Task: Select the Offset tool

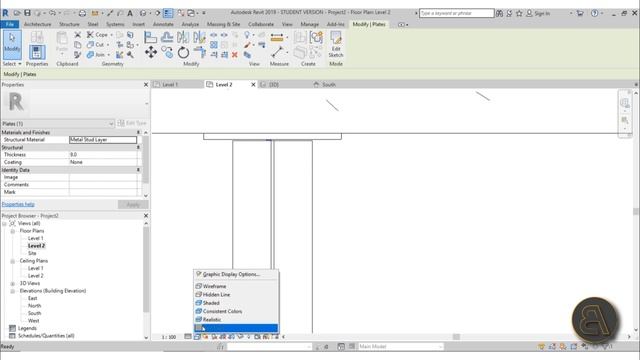Action: pyautogui.click(x=167, y=38)
